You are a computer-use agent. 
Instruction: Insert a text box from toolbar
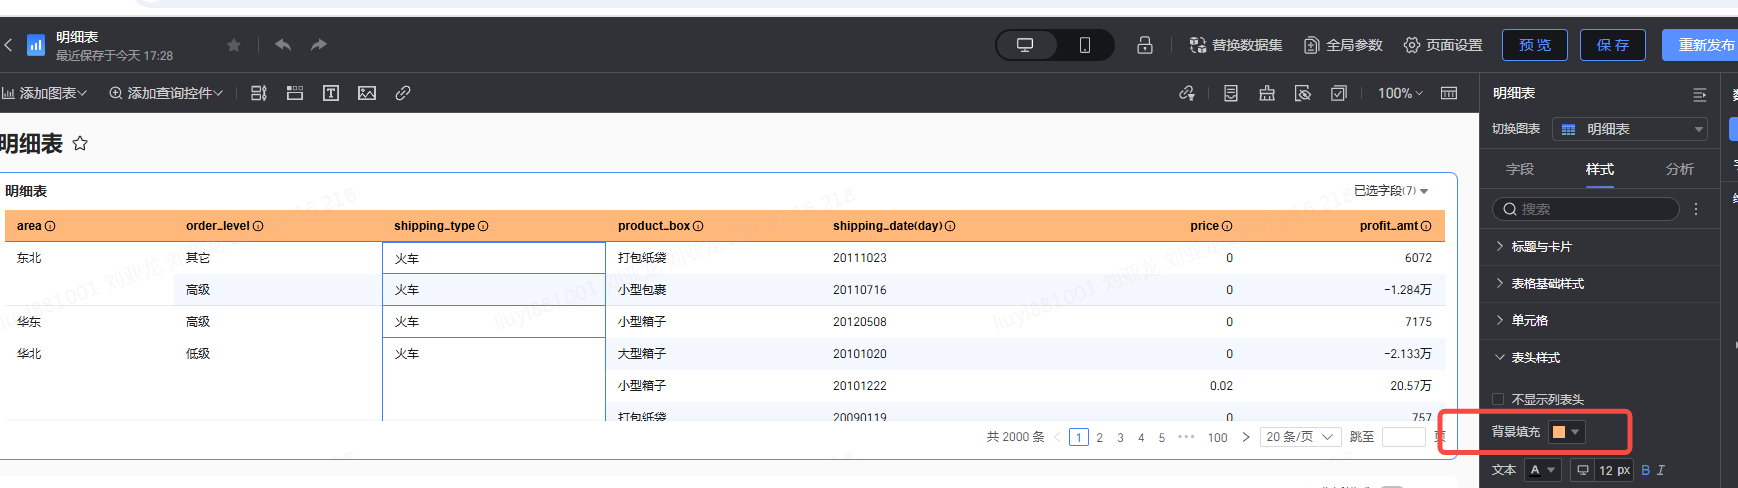(x=331, y=93)
